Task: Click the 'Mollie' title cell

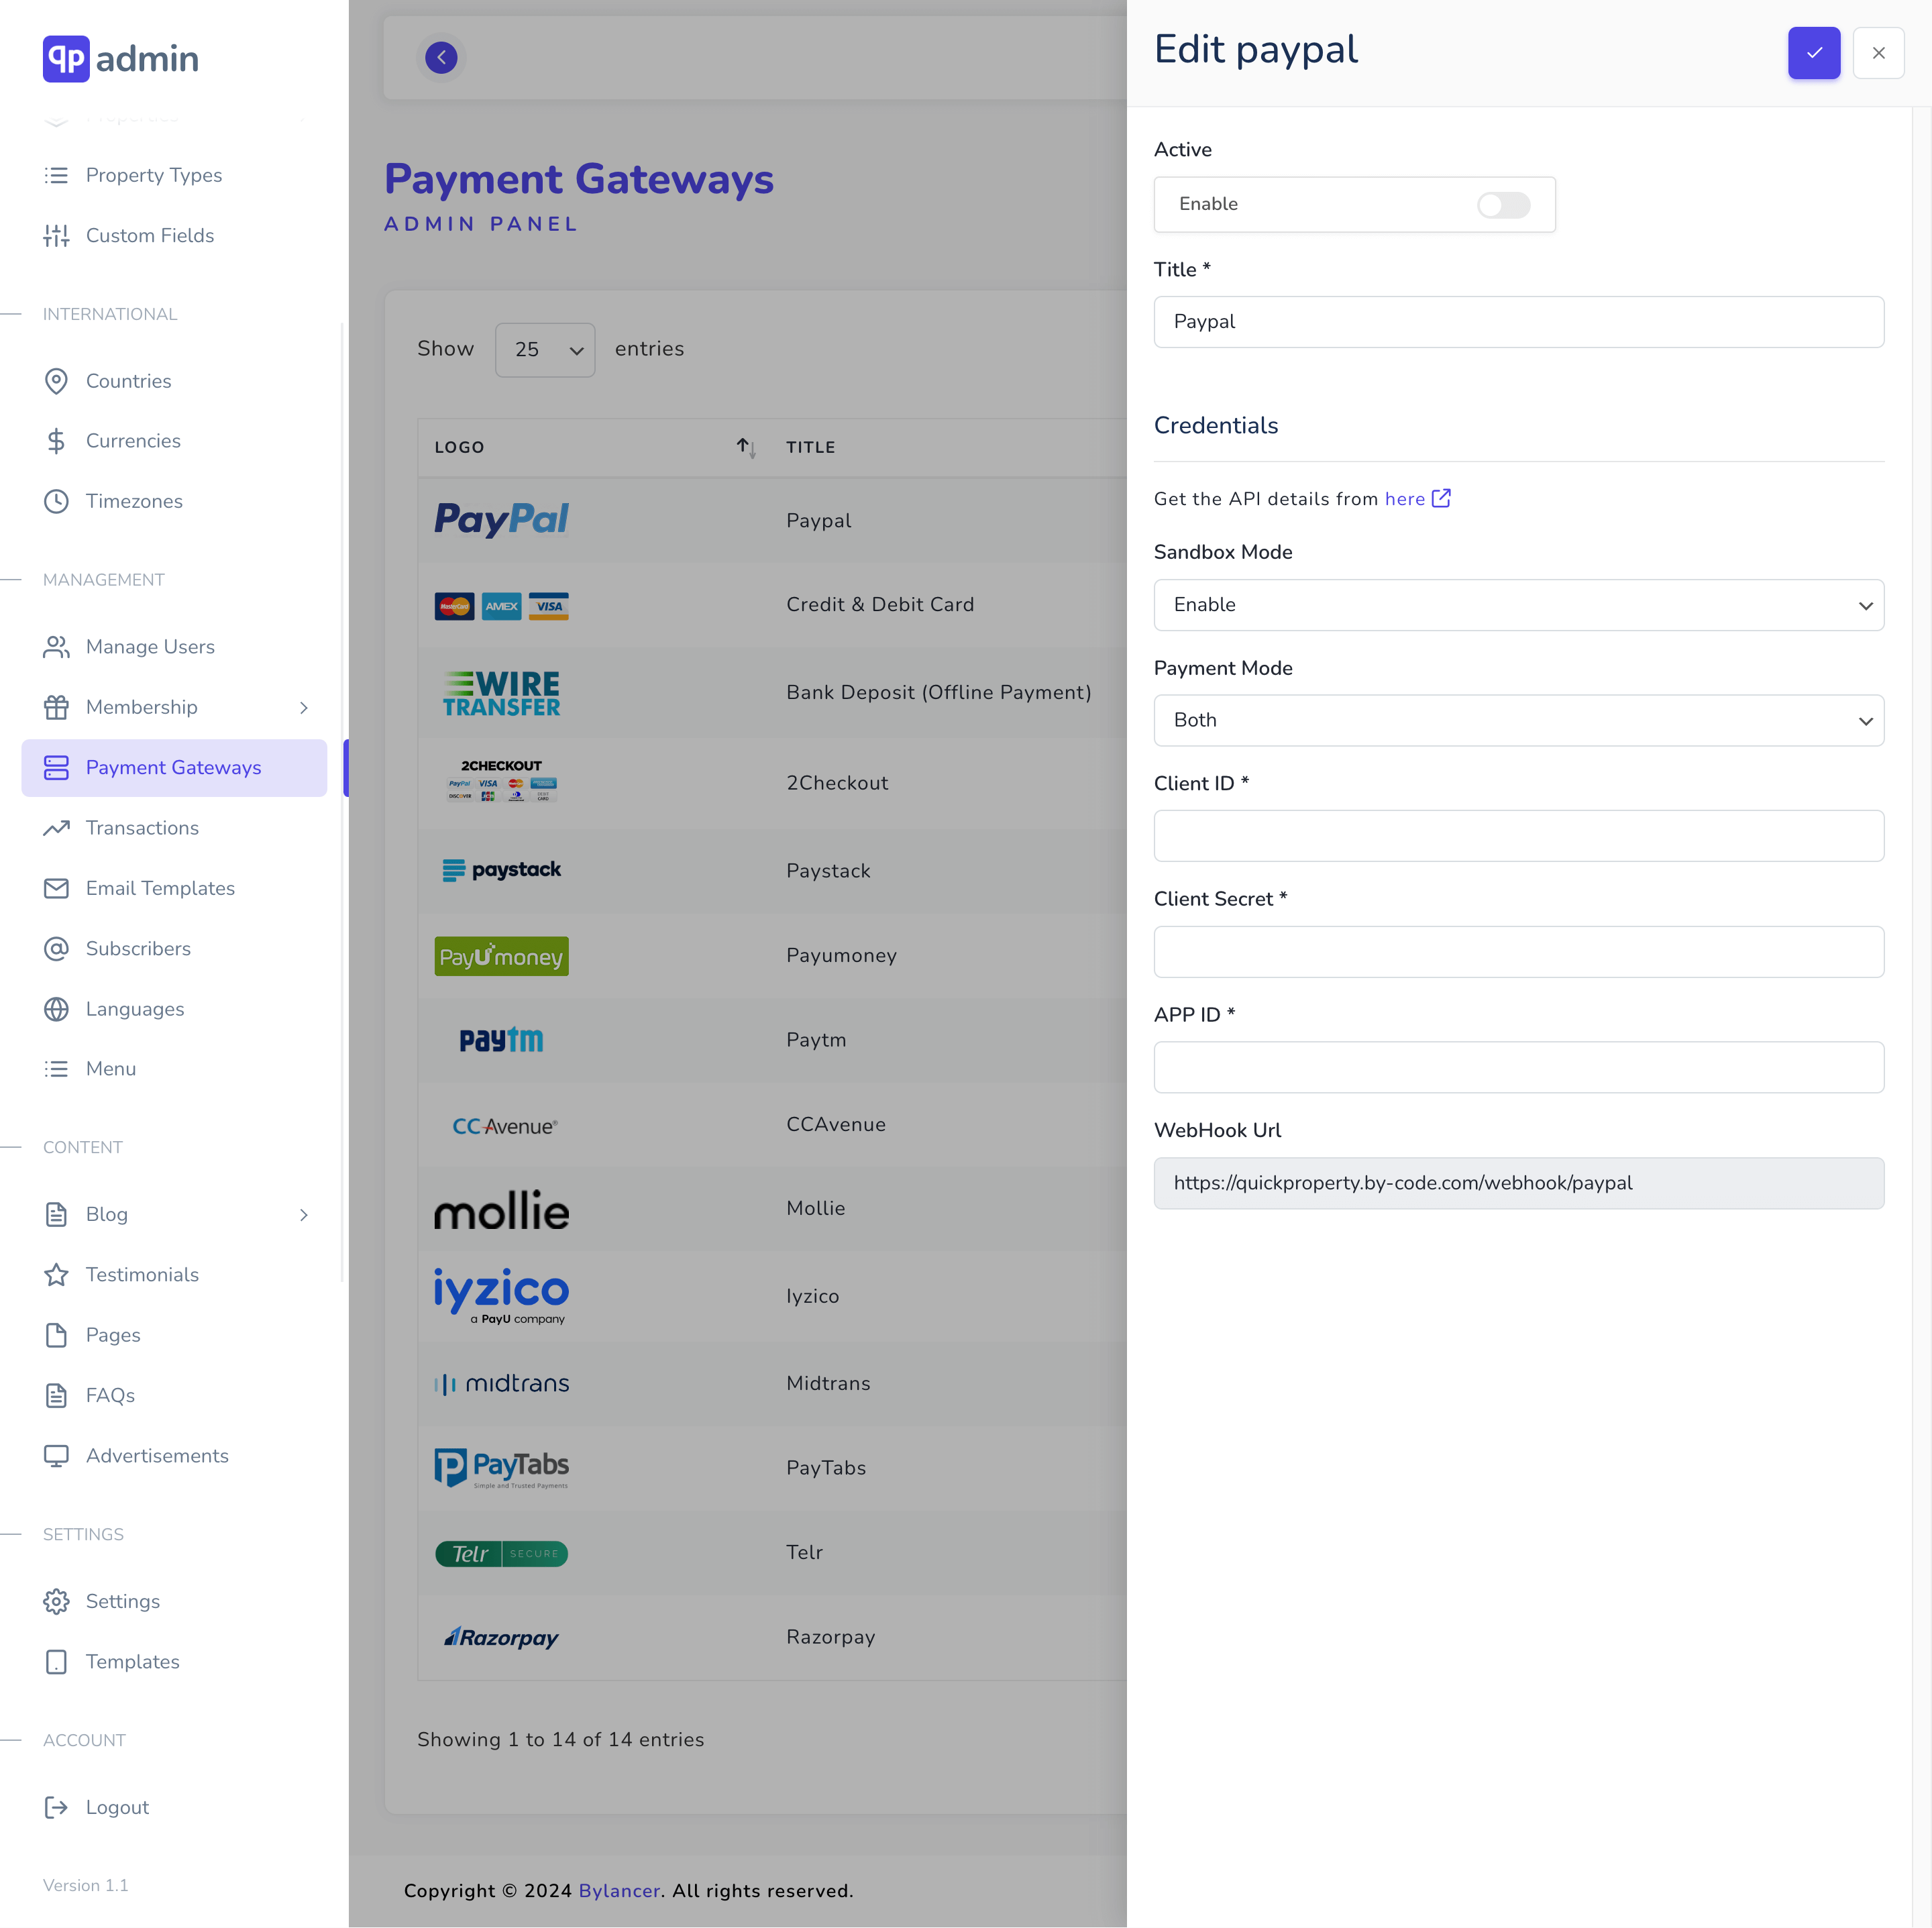Action: click(816, 1208)
